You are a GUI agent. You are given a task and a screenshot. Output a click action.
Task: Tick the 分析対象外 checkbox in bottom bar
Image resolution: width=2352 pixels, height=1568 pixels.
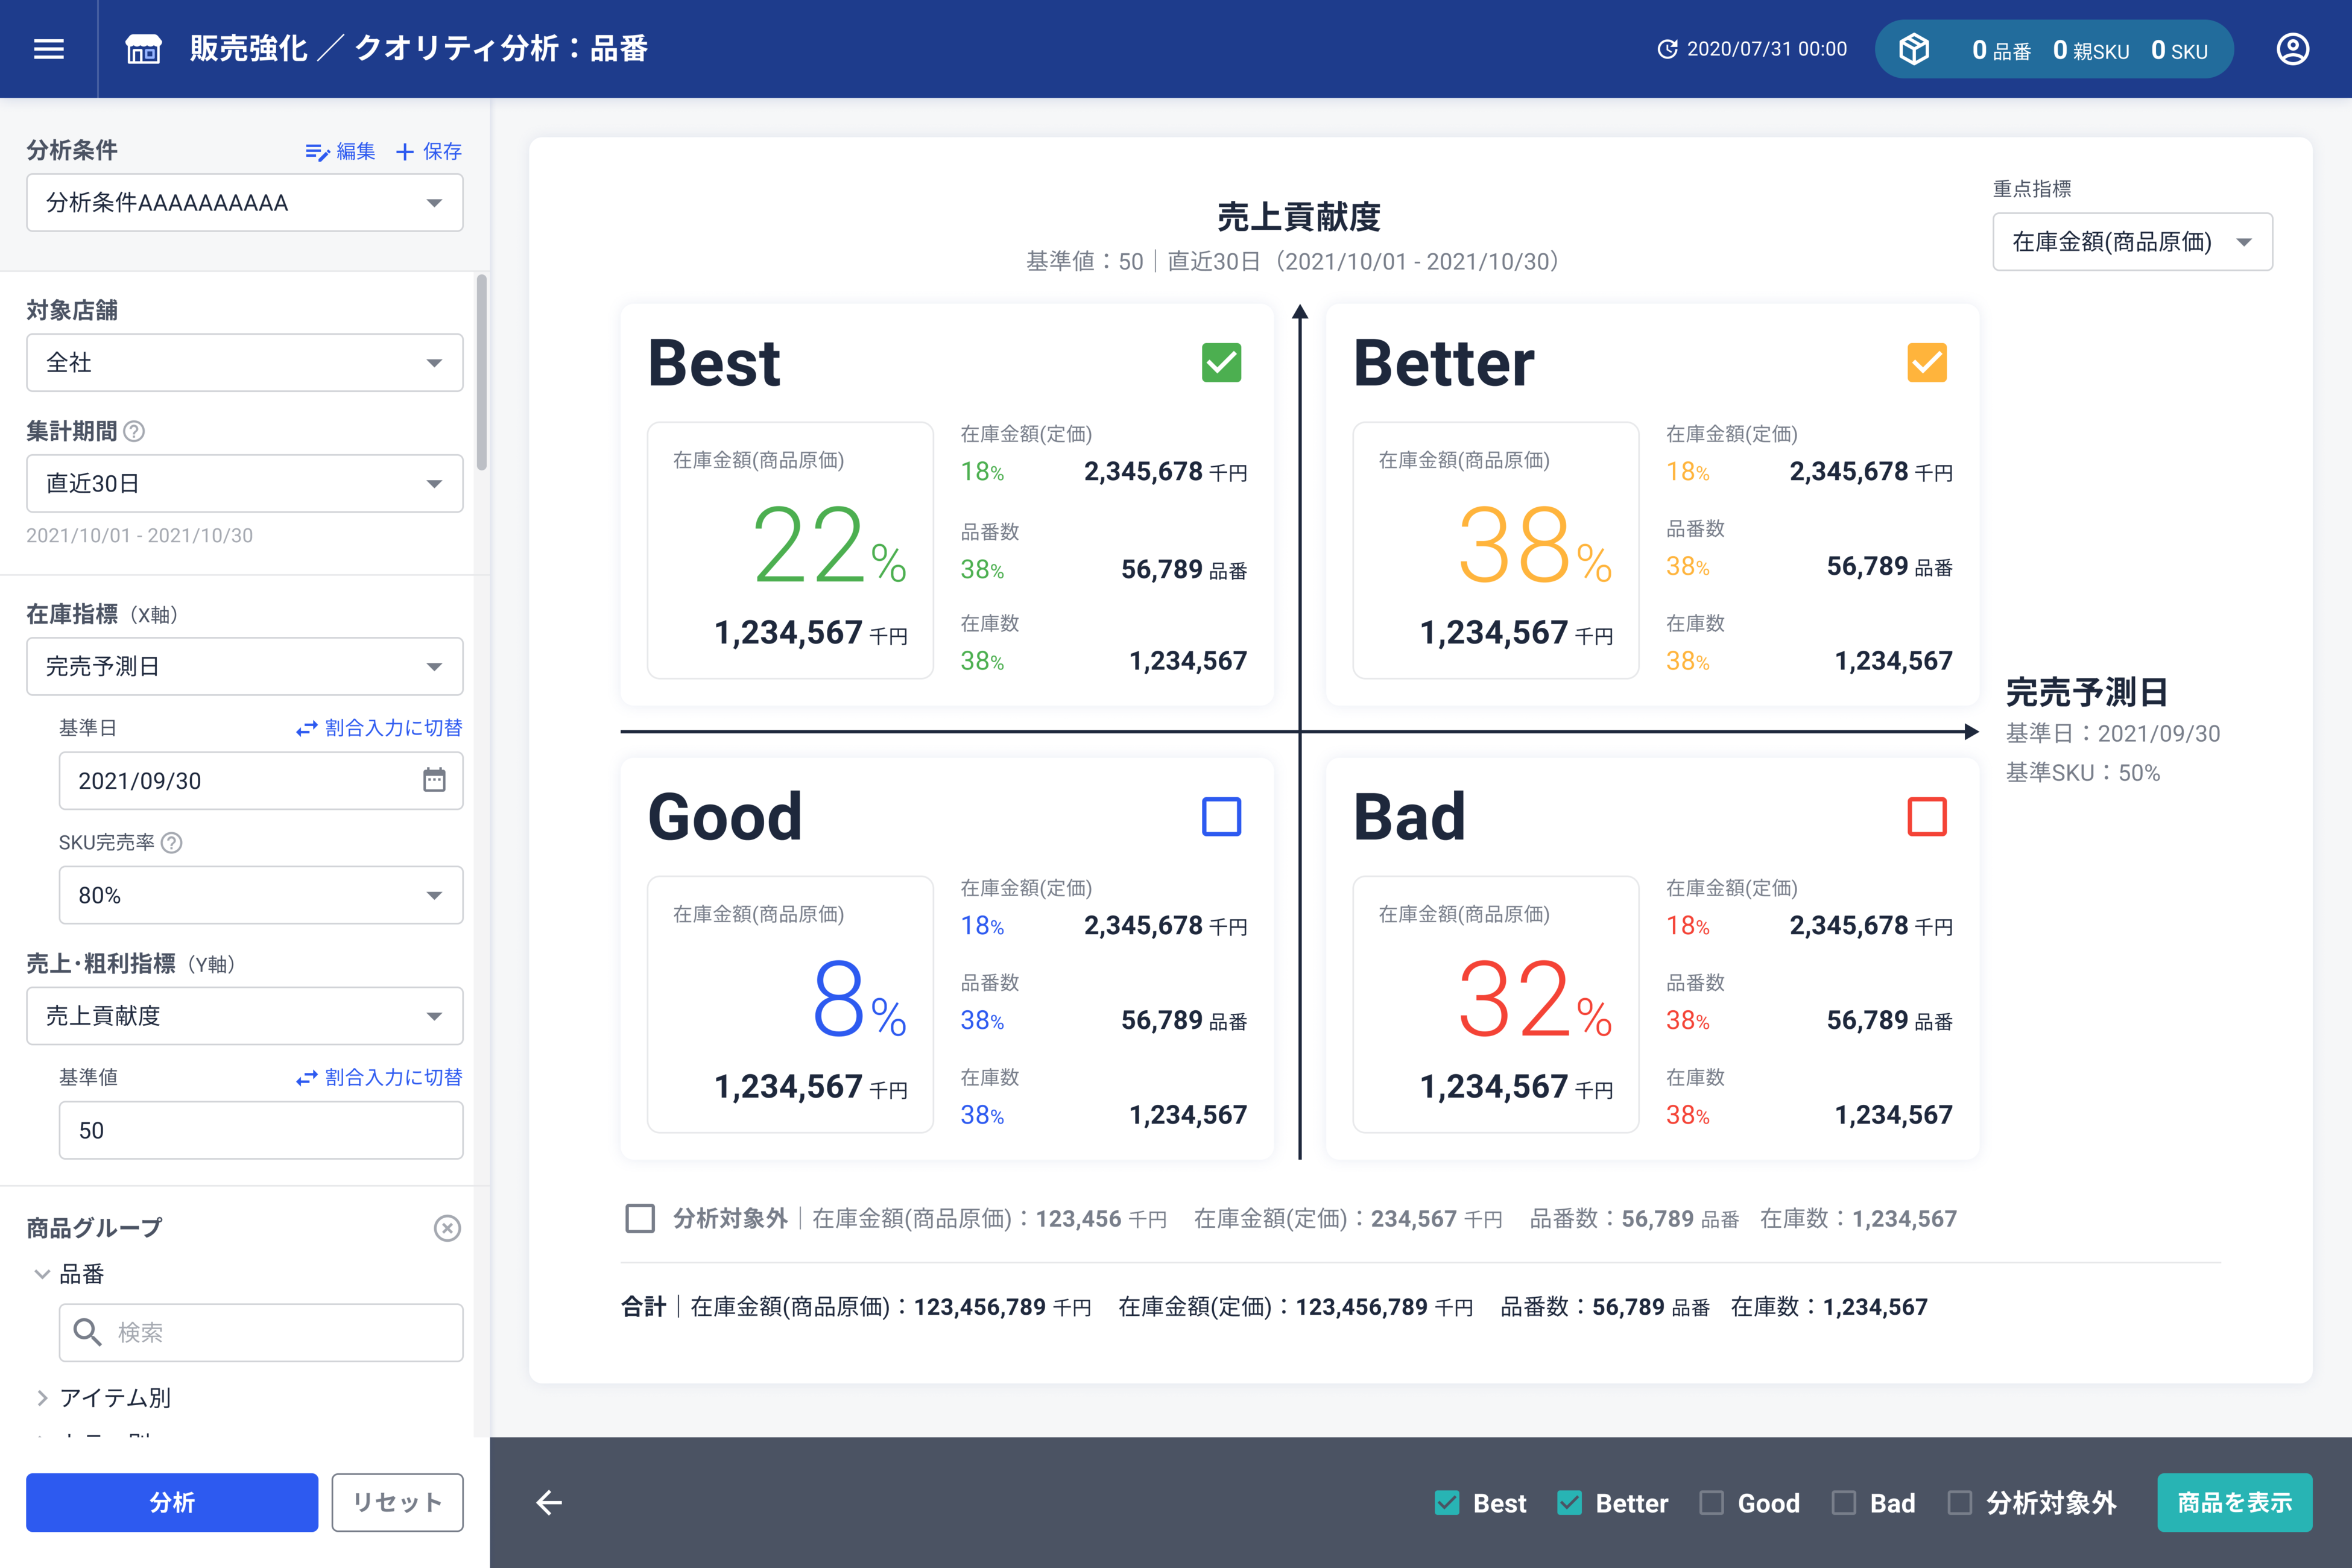[x=1960, y=1502]
